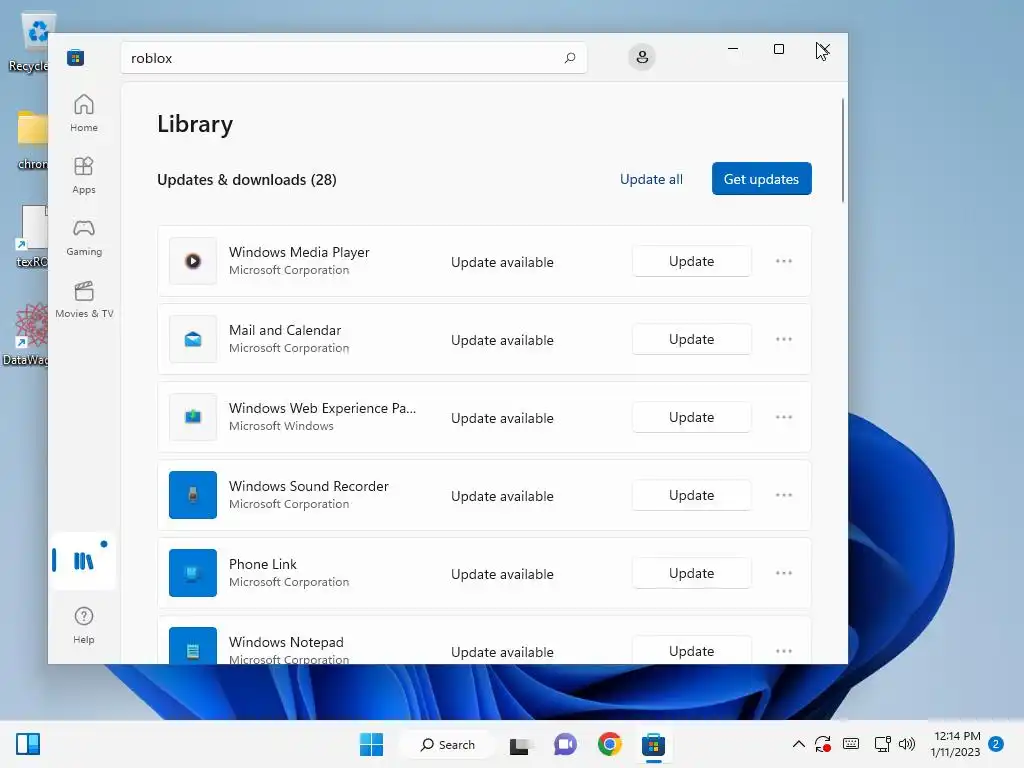
Task: Click the Windows Media Player title text
Action: (299, 252)
